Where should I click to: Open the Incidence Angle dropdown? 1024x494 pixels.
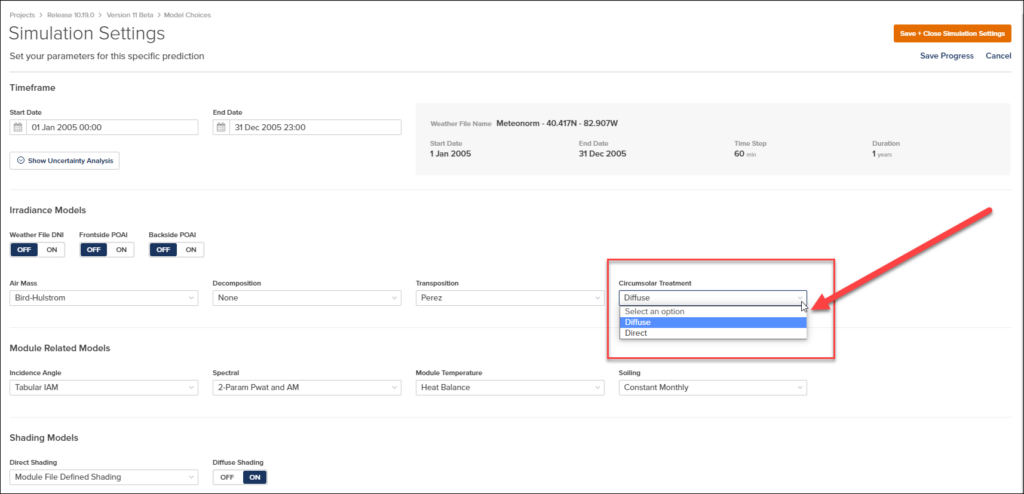tap(104, 387)
